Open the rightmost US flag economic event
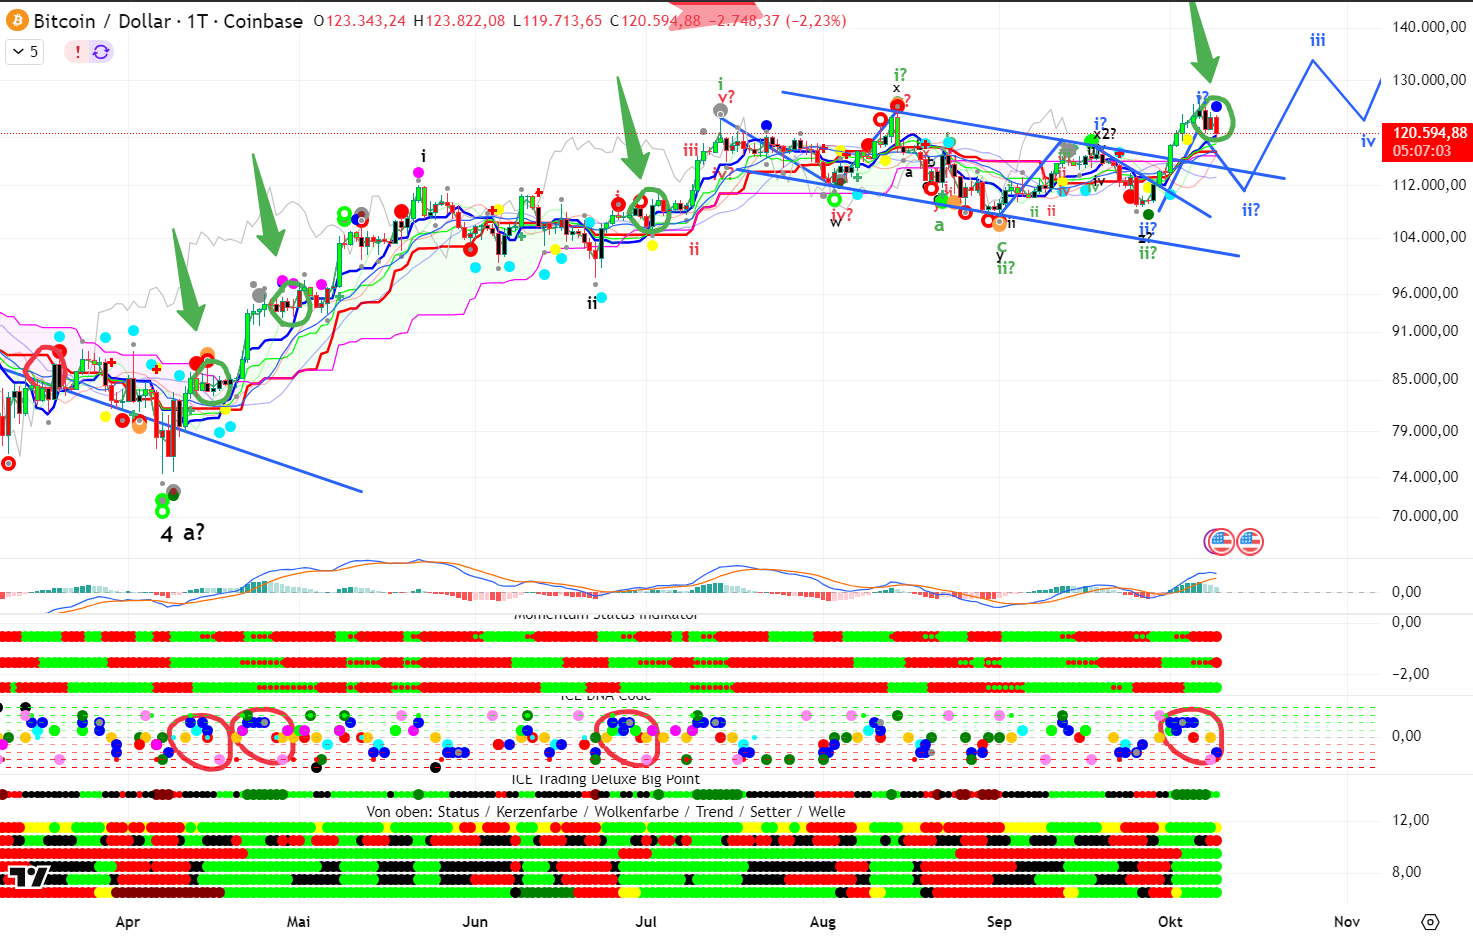 (x=1250, y=542)
